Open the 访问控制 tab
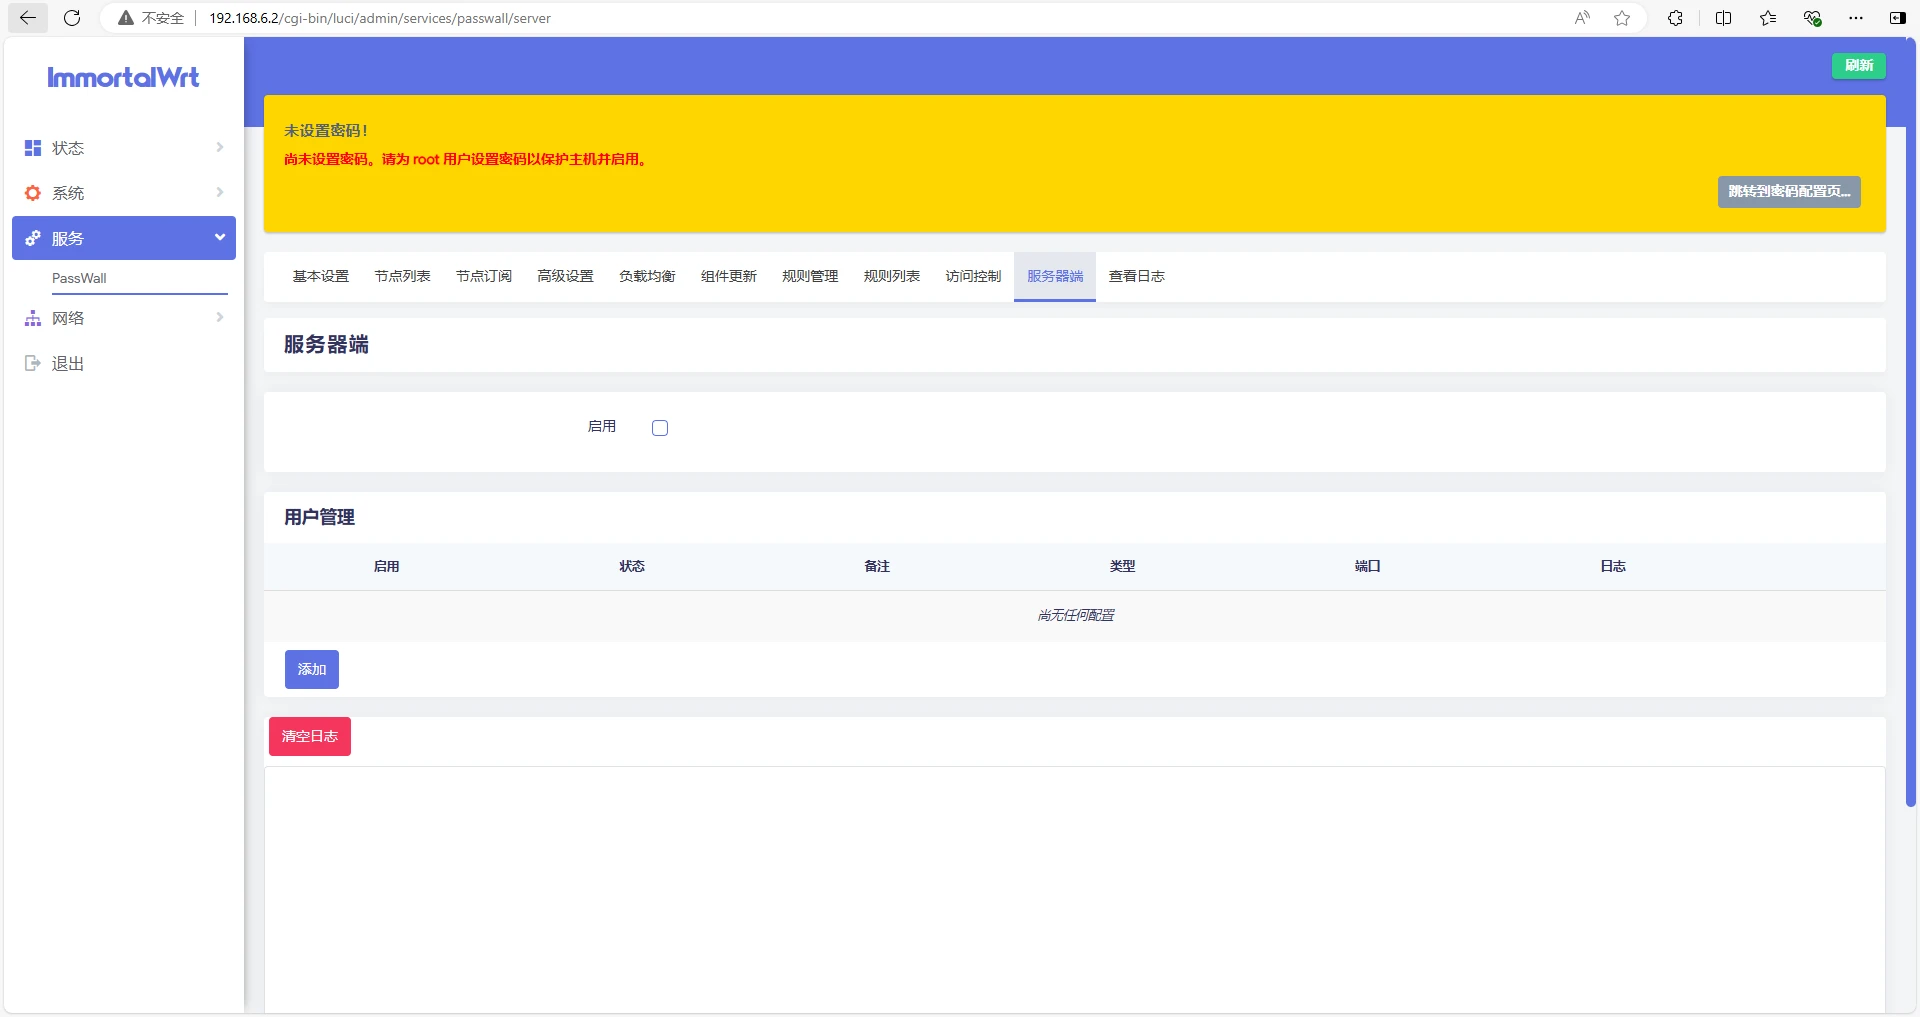 point(973,276)
